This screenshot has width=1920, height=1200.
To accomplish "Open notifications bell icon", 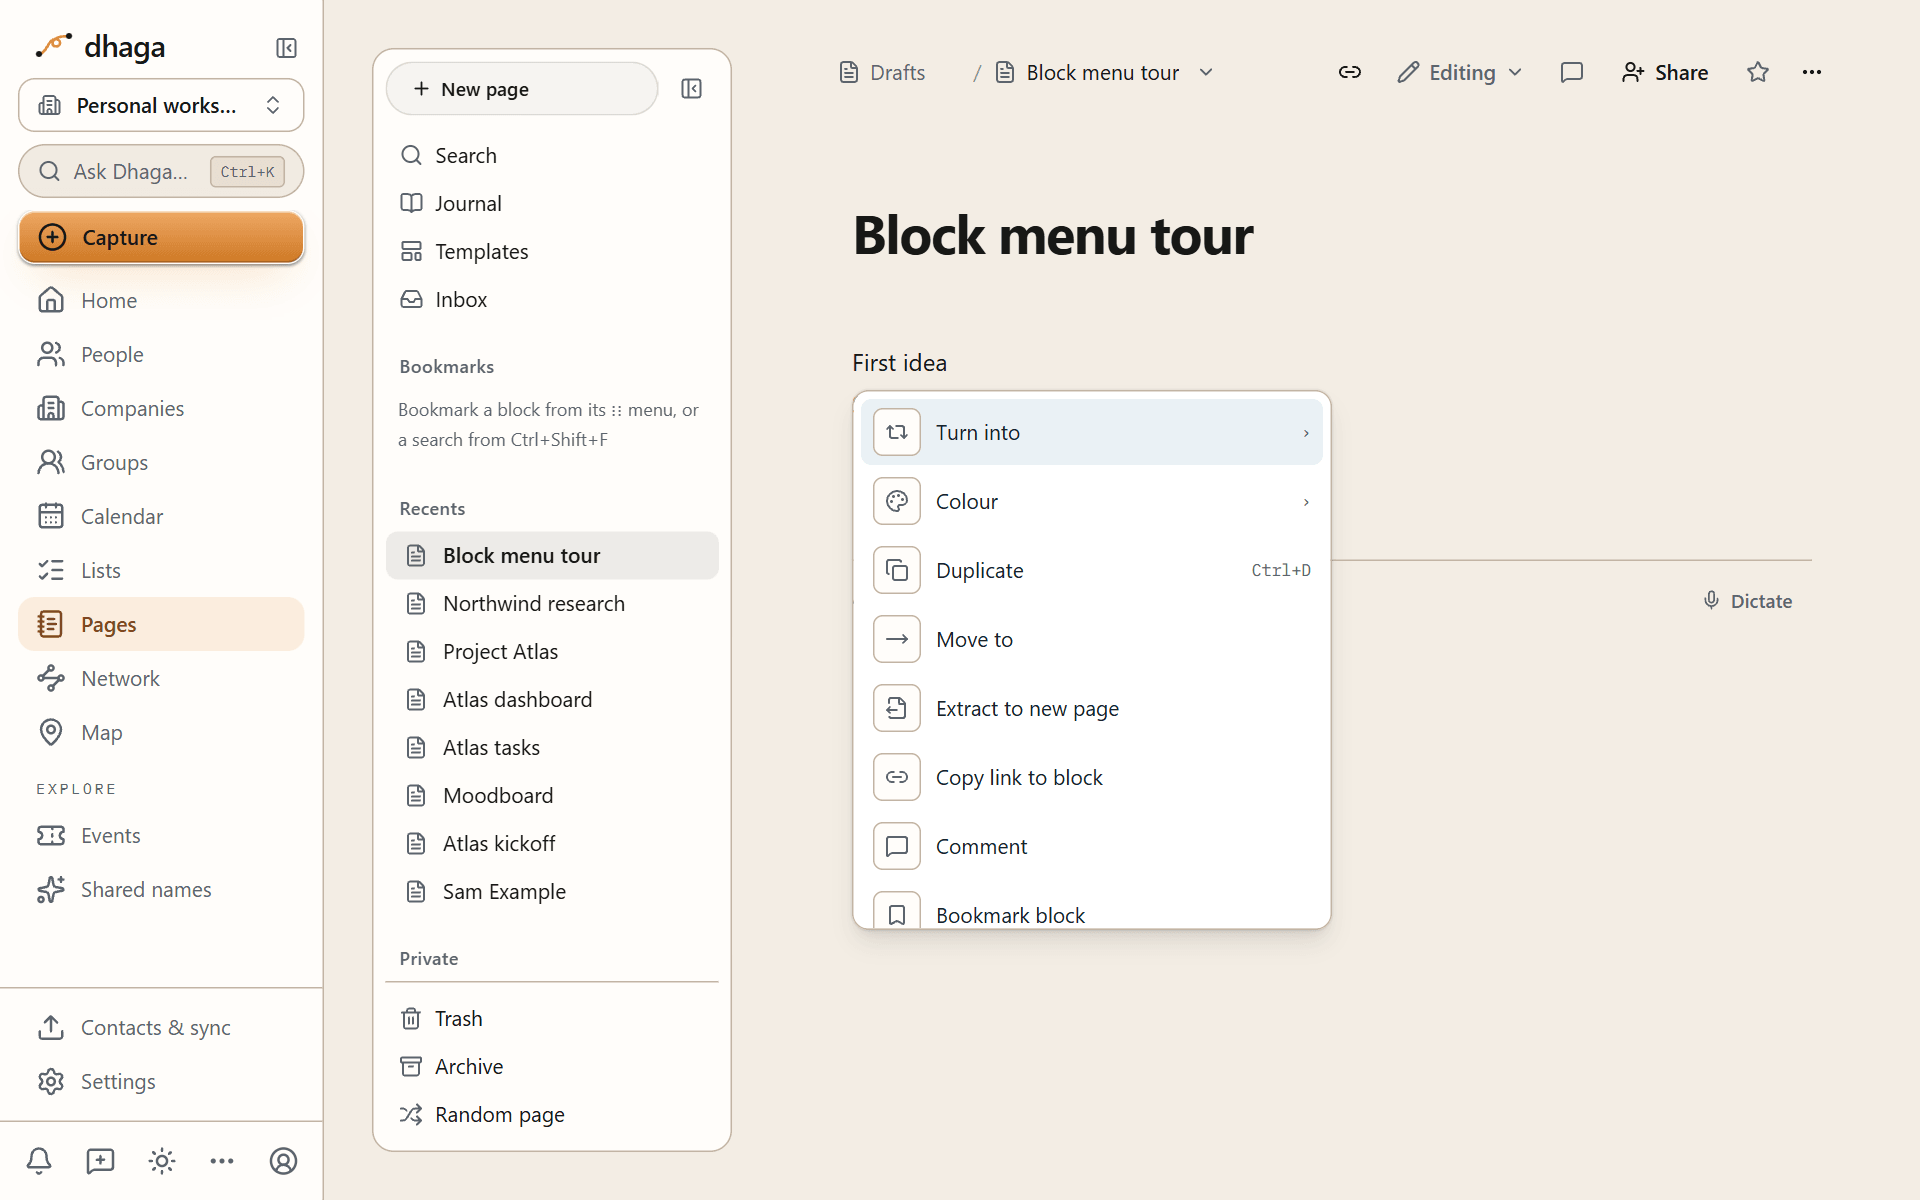I will tap(39, 1161).
